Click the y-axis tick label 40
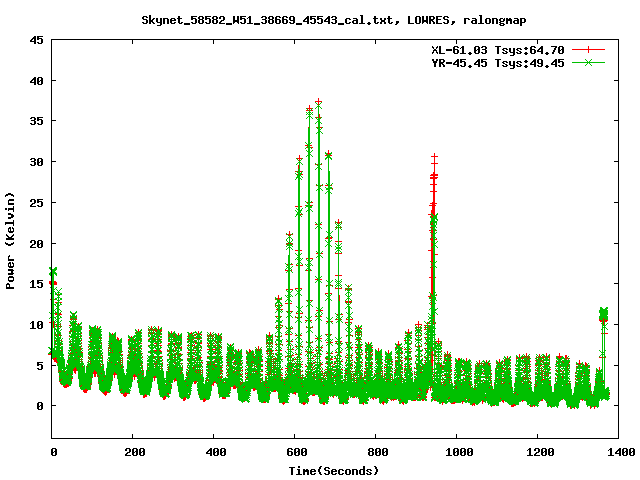Screen dimensions: 640x480 click(36, 81)
